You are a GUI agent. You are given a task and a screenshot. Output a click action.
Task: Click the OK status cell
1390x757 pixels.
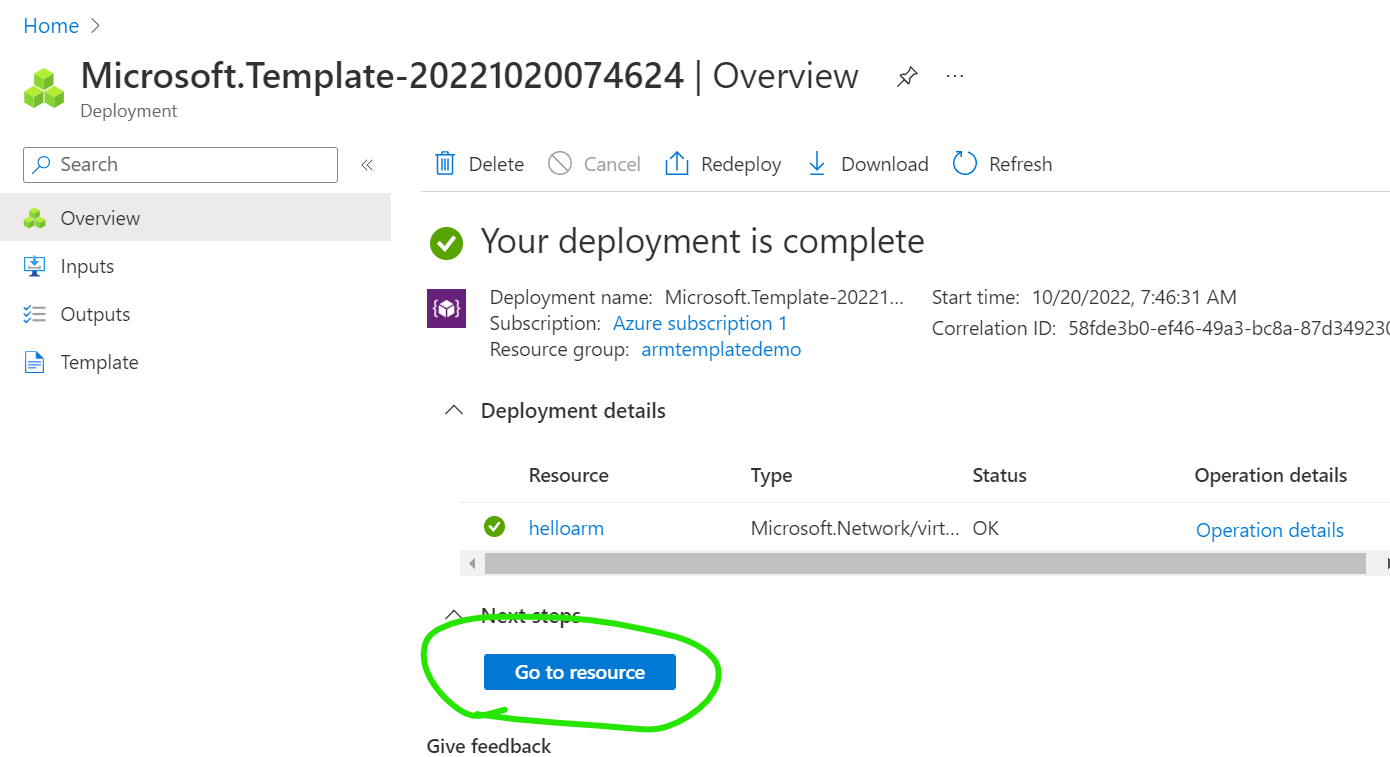(x=986, y=528)
